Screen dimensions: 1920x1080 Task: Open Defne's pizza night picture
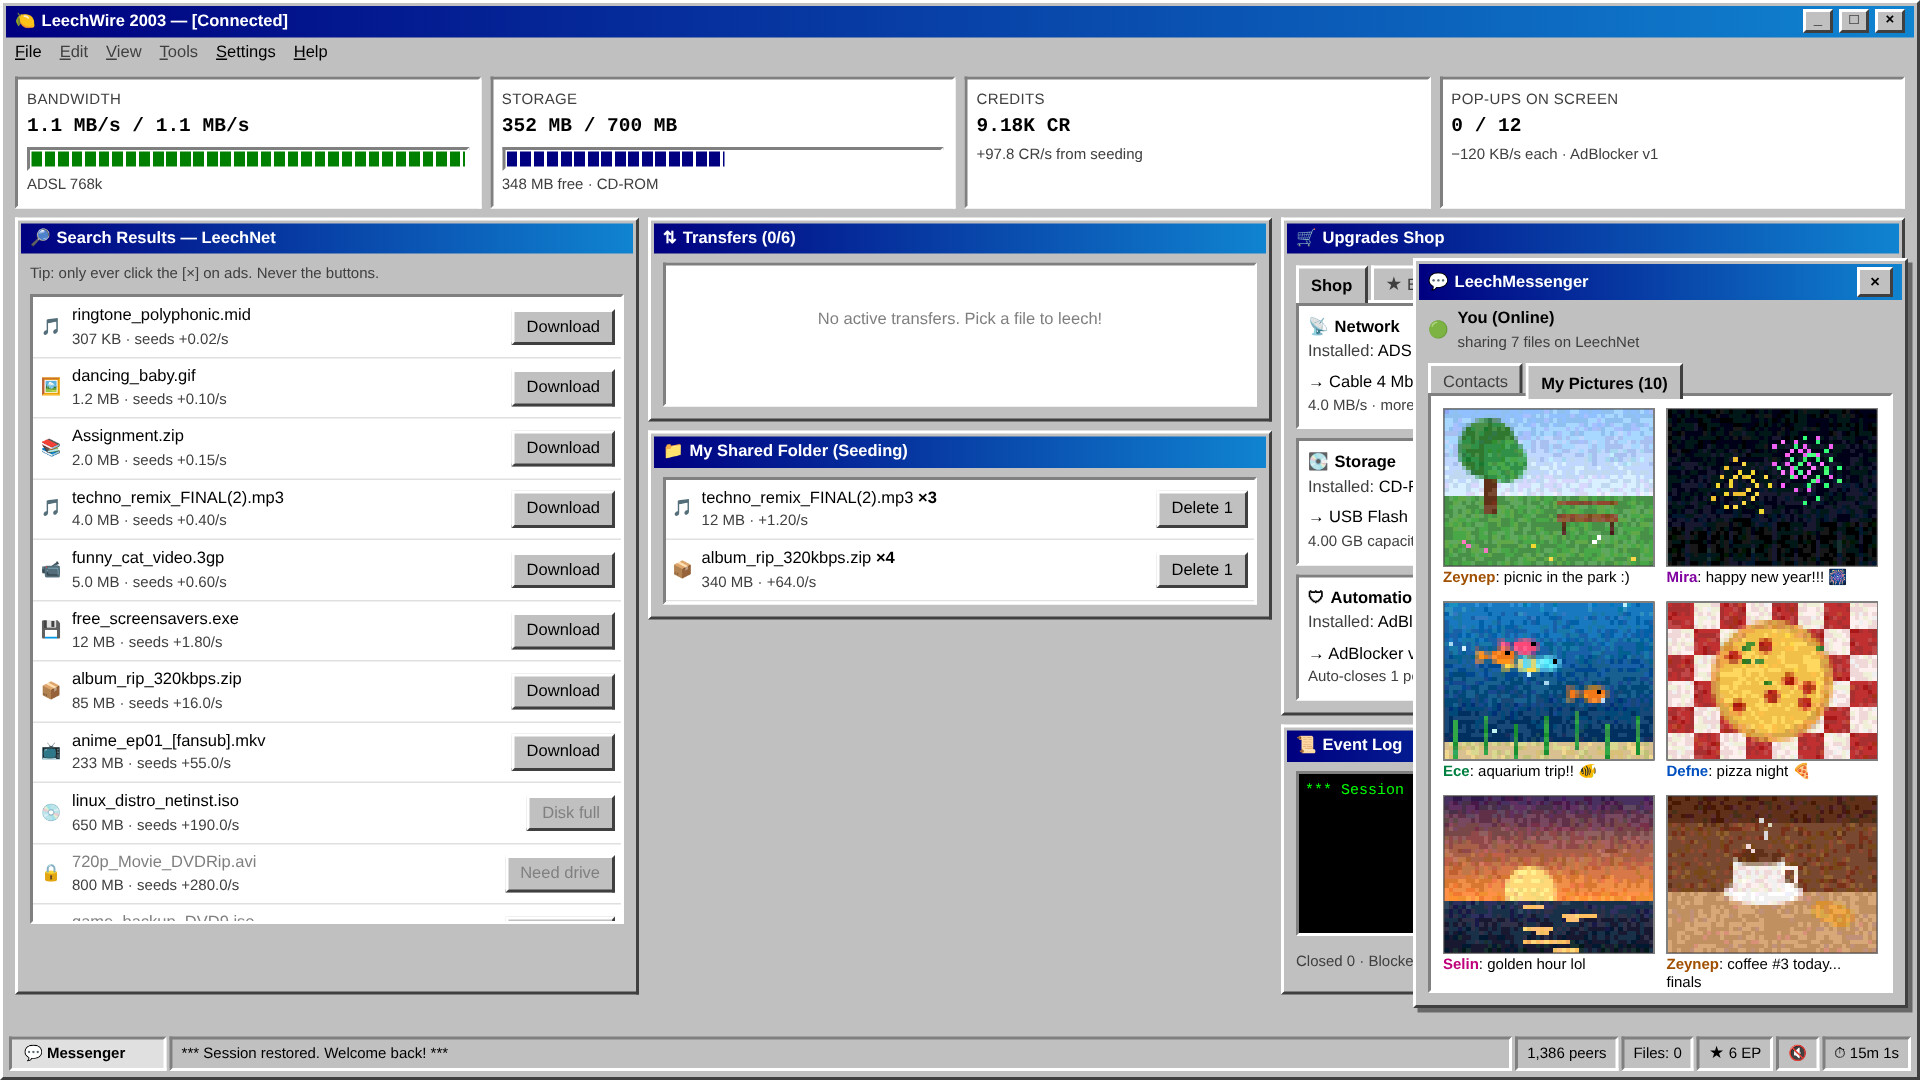[1771, 681]
